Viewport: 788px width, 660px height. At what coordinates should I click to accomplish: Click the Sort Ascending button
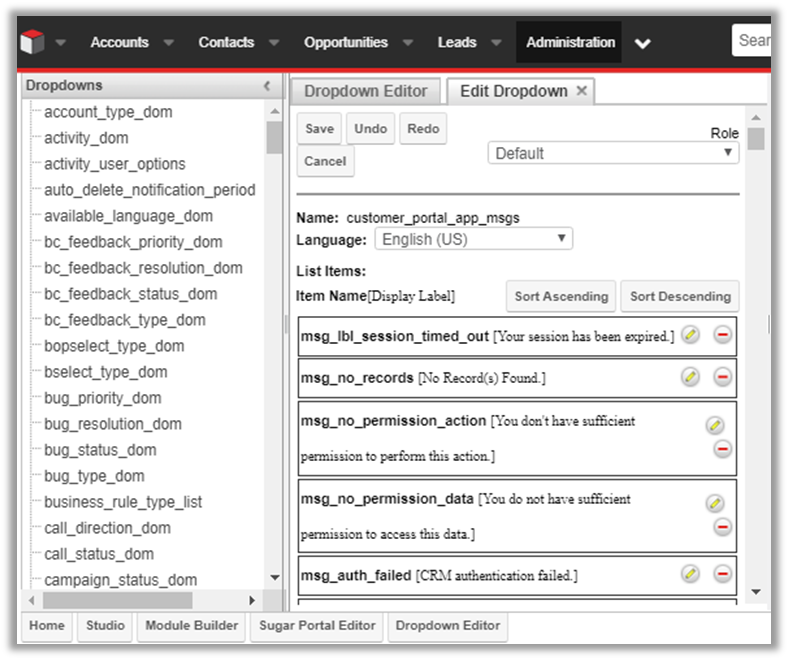[x=561, y=296]
